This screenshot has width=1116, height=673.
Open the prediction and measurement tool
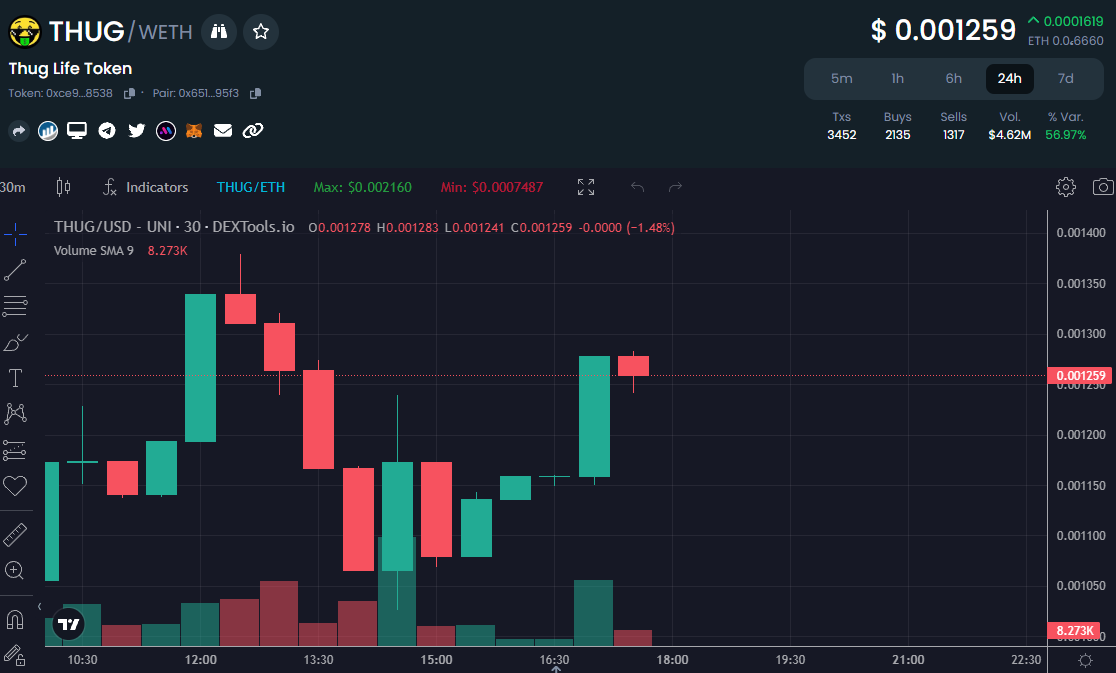[15, 450]
